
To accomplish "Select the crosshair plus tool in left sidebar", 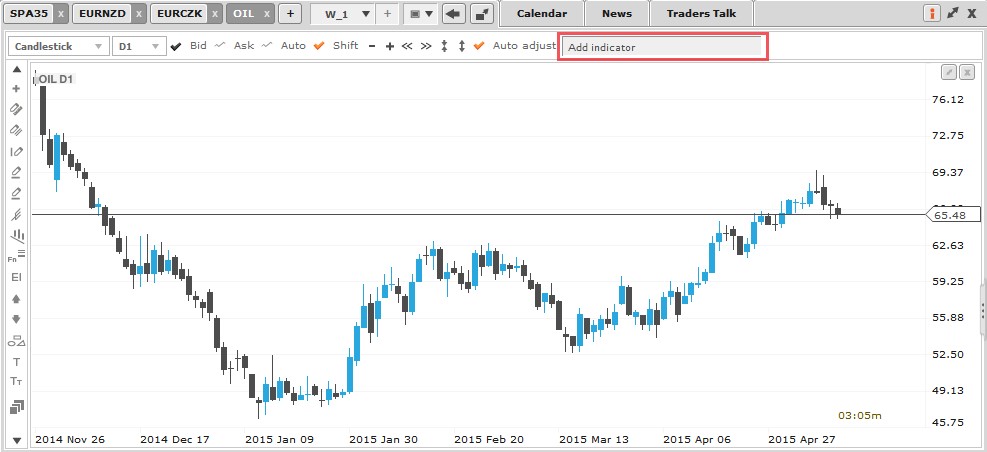I will (x=16, y=88).
